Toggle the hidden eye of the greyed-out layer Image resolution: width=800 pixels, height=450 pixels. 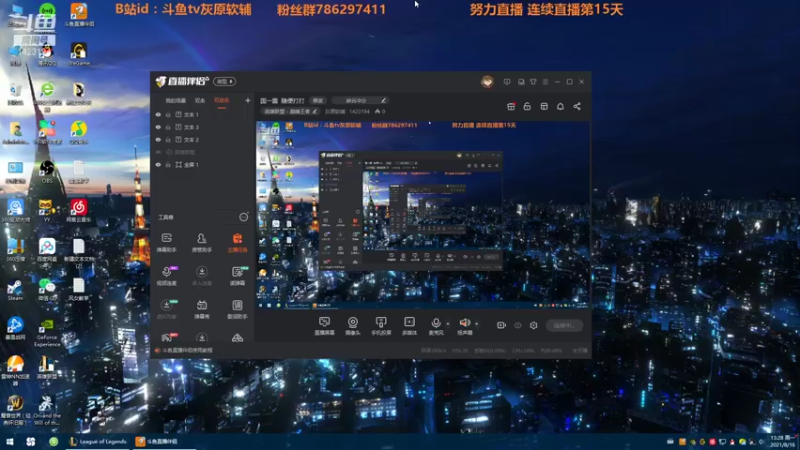158,152
